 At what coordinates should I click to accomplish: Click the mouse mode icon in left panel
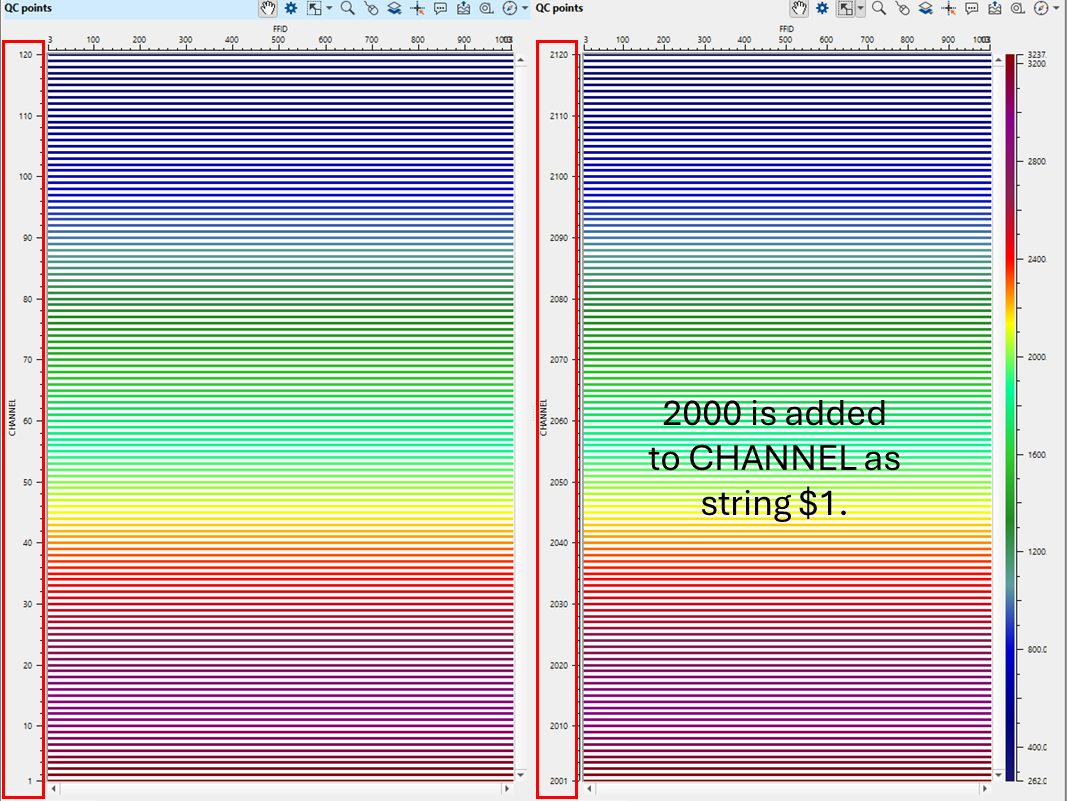pos(371,8)
